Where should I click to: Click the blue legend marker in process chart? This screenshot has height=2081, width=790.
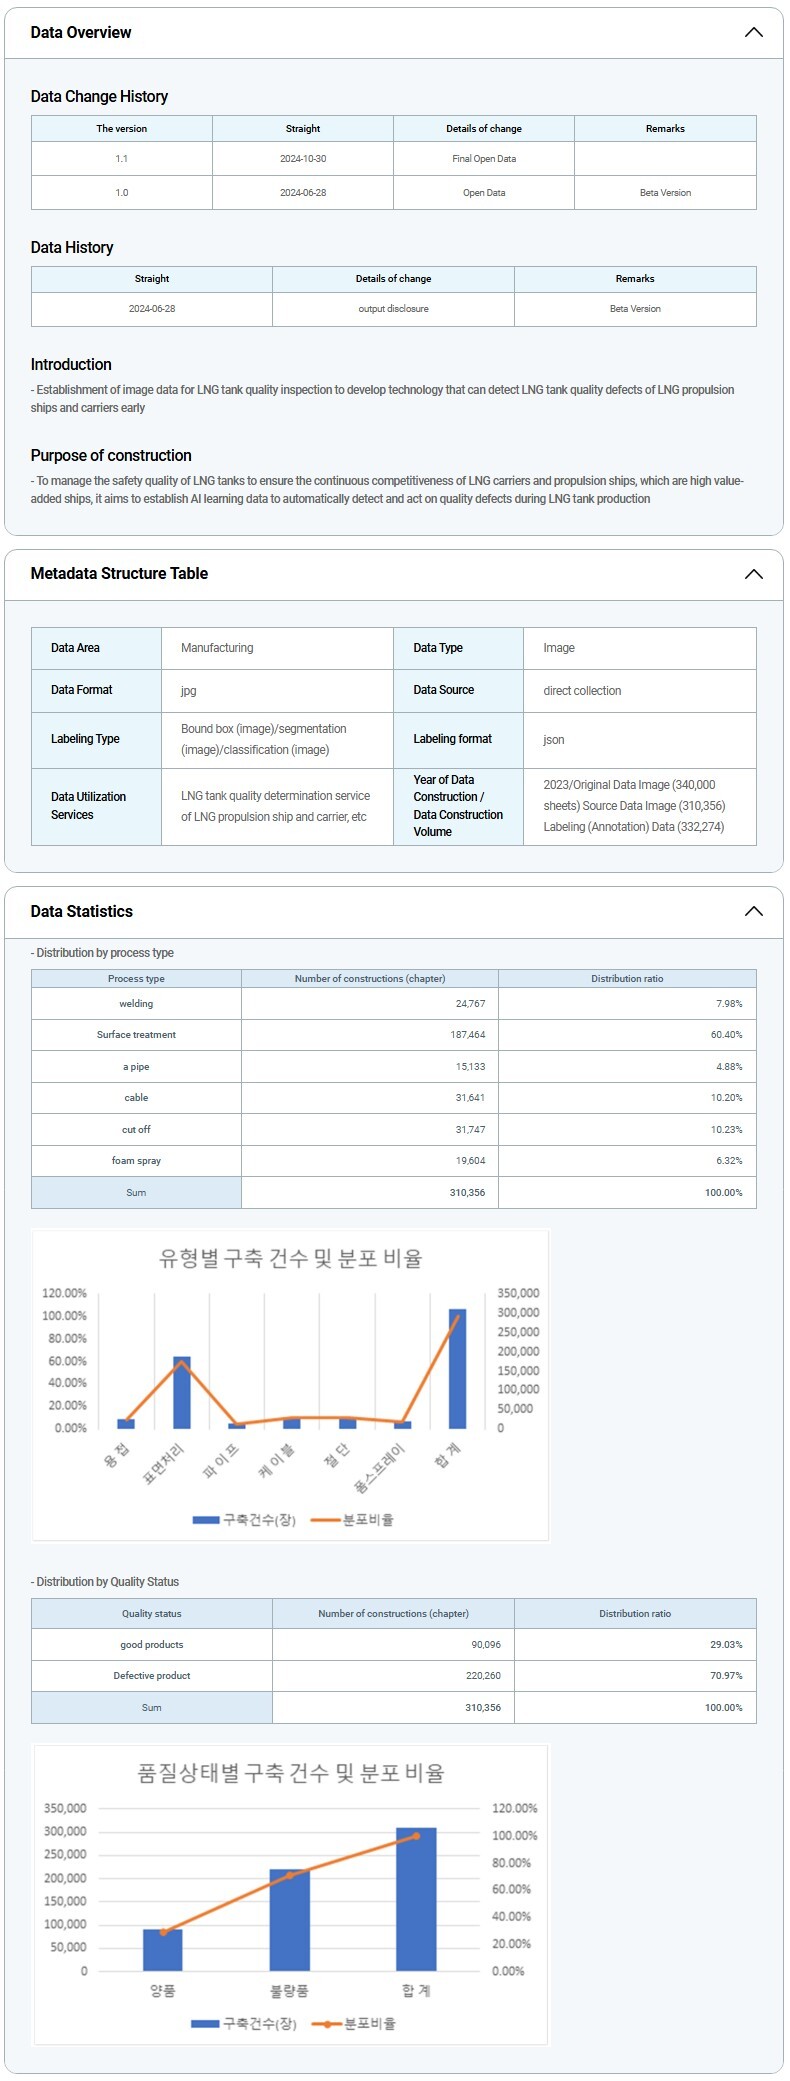[206, 1520]
